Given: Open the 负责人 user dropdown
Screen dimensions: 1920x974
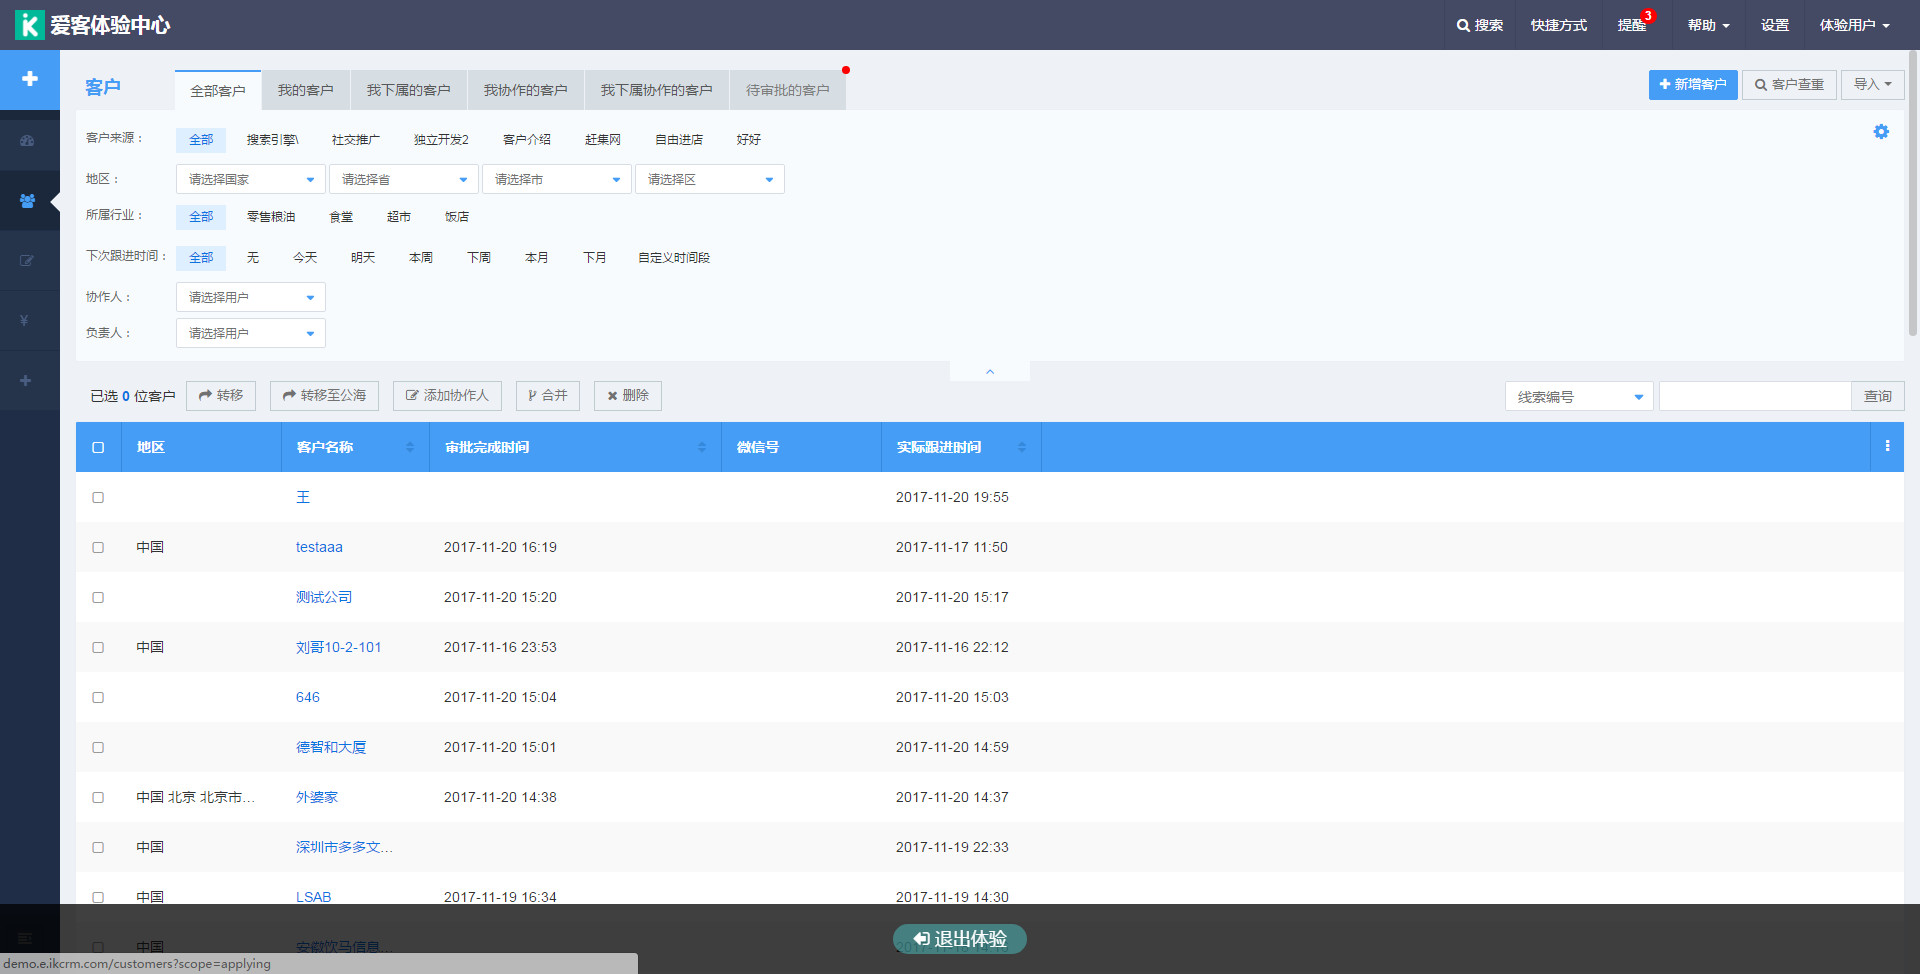Looking at the screenshot, I should 251,333.
